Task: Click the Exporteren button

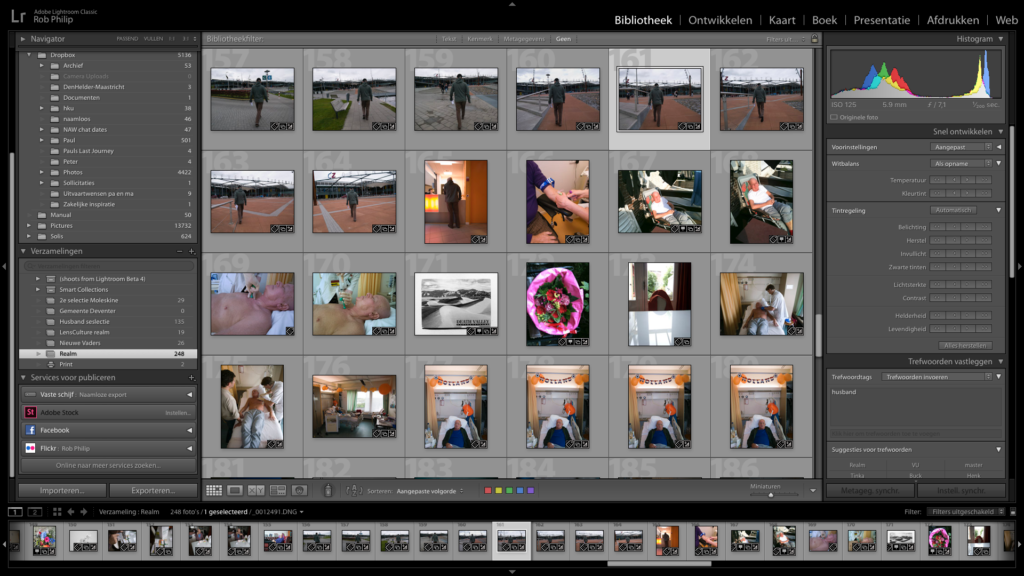Action: (153, 490)
